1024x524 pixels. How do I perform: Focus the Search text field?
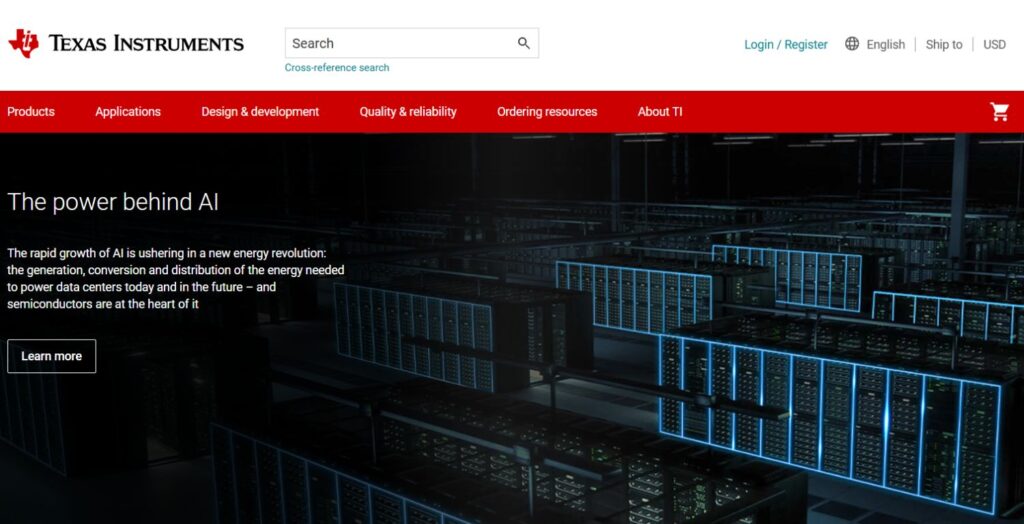pyautogui.click(x=400, y=43)
